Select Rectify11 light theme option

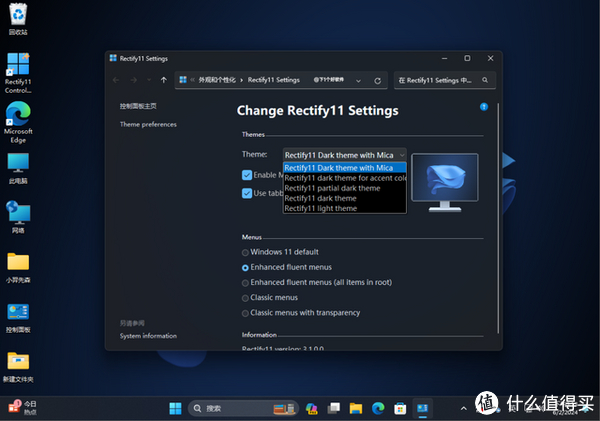[344, 208]
